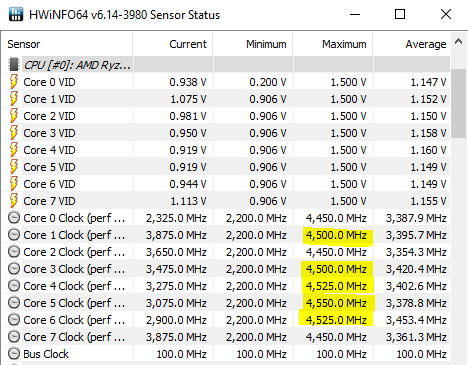Click Core 2 Clock current value 3,650.0 MHz
The image size is (468, 365).
pyautogui.click(x=176, y=252)
